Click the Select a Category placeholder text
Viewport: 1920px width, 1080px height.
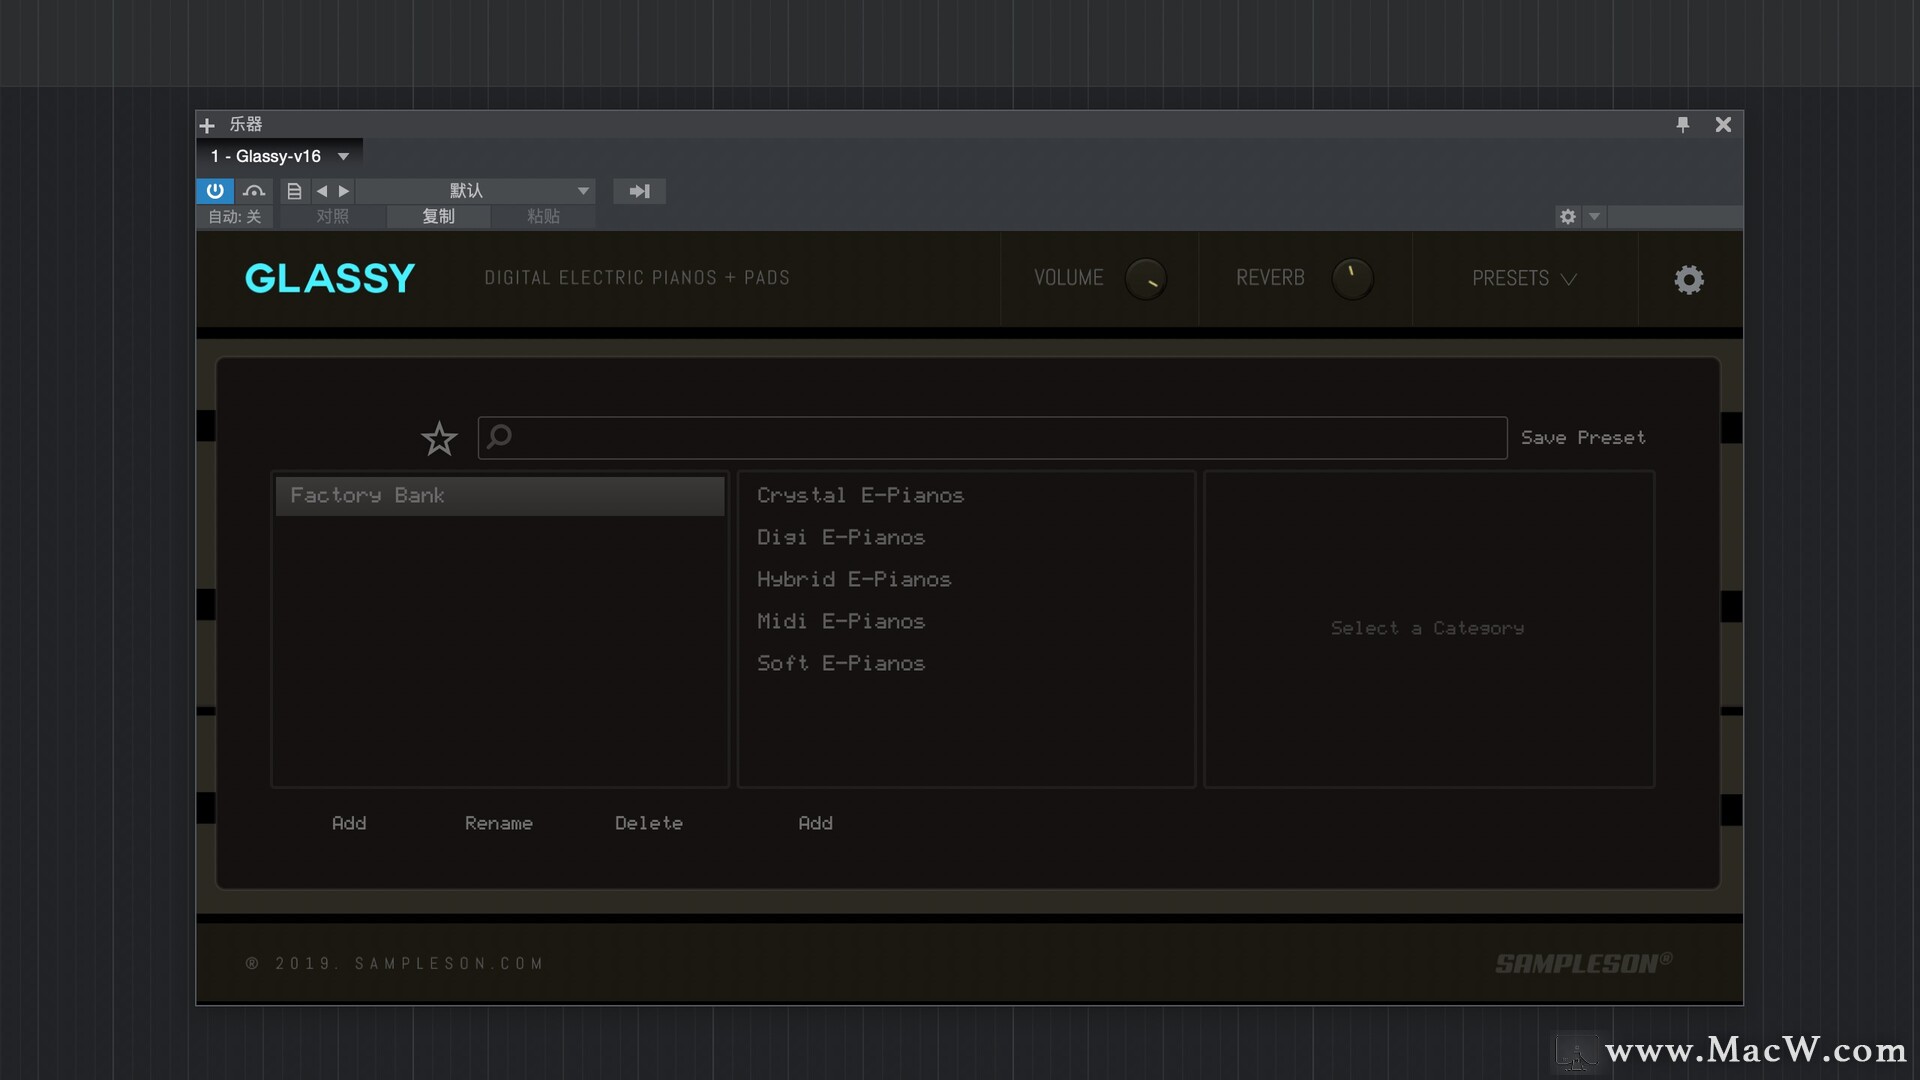pyautogui.click(x=1427, y=628)
